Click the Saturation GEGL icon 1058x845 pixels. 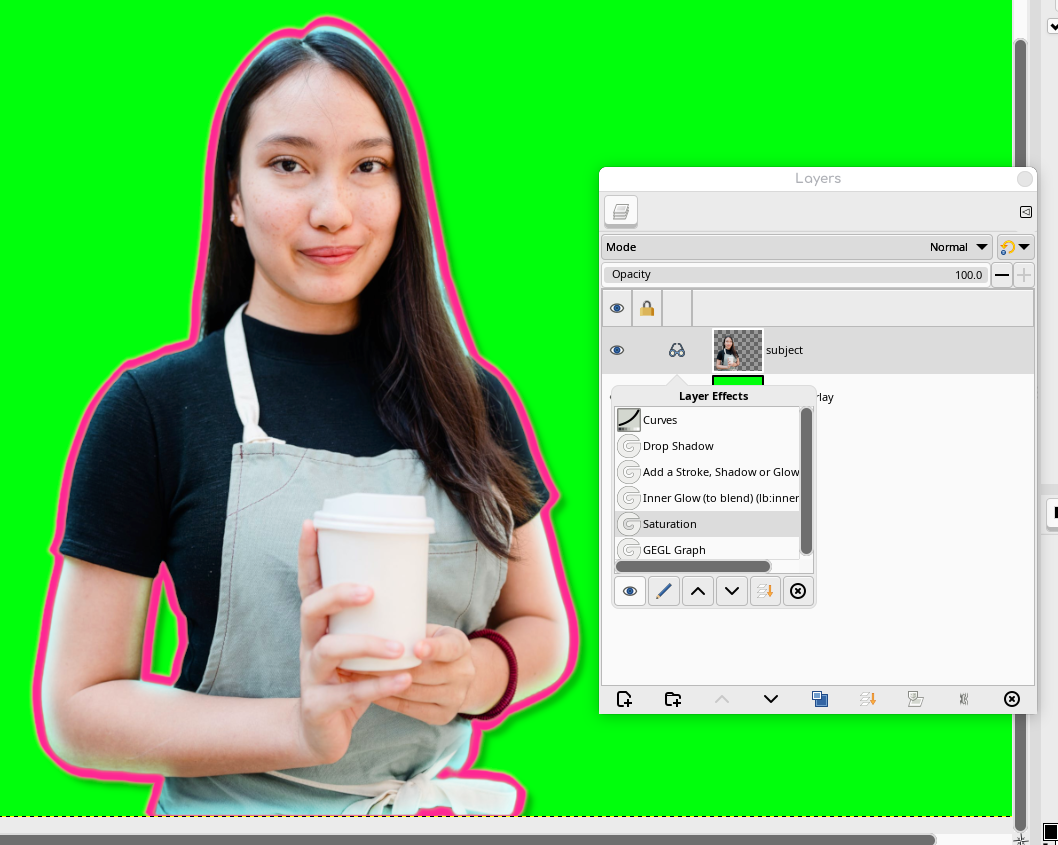point(628,524)
